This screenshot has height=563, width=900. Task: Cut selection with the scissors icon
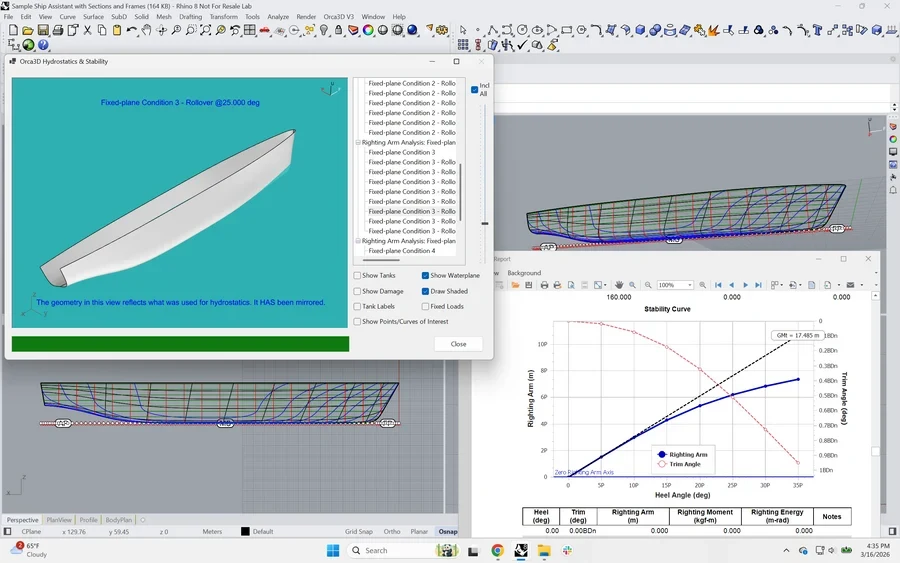coord(87,30)
